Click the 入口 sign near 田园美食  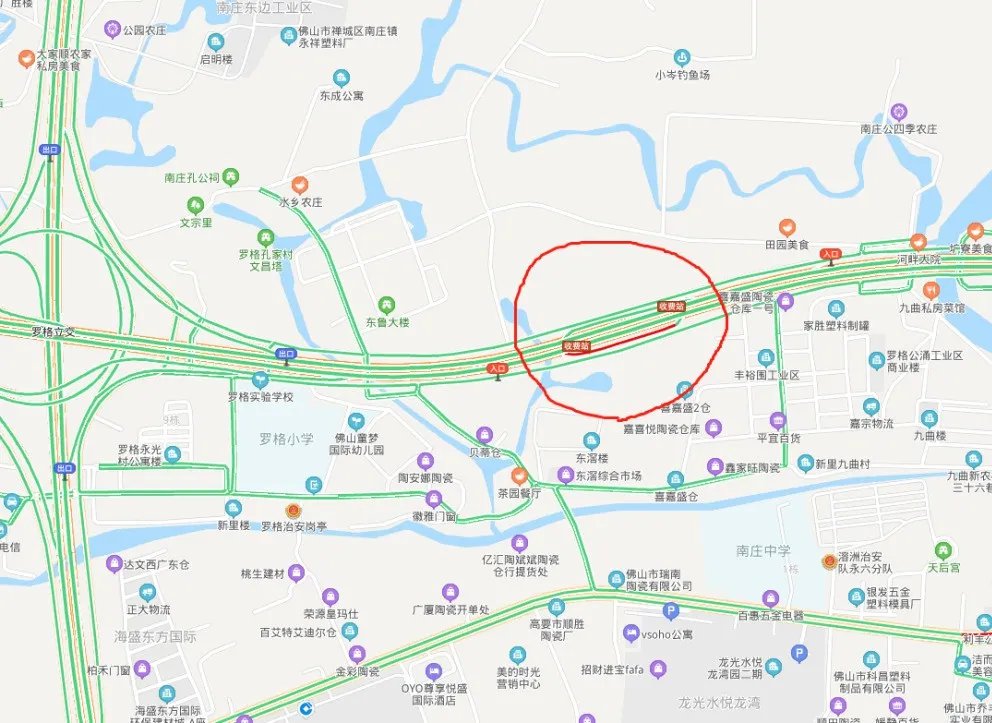(x=830, y=254)
